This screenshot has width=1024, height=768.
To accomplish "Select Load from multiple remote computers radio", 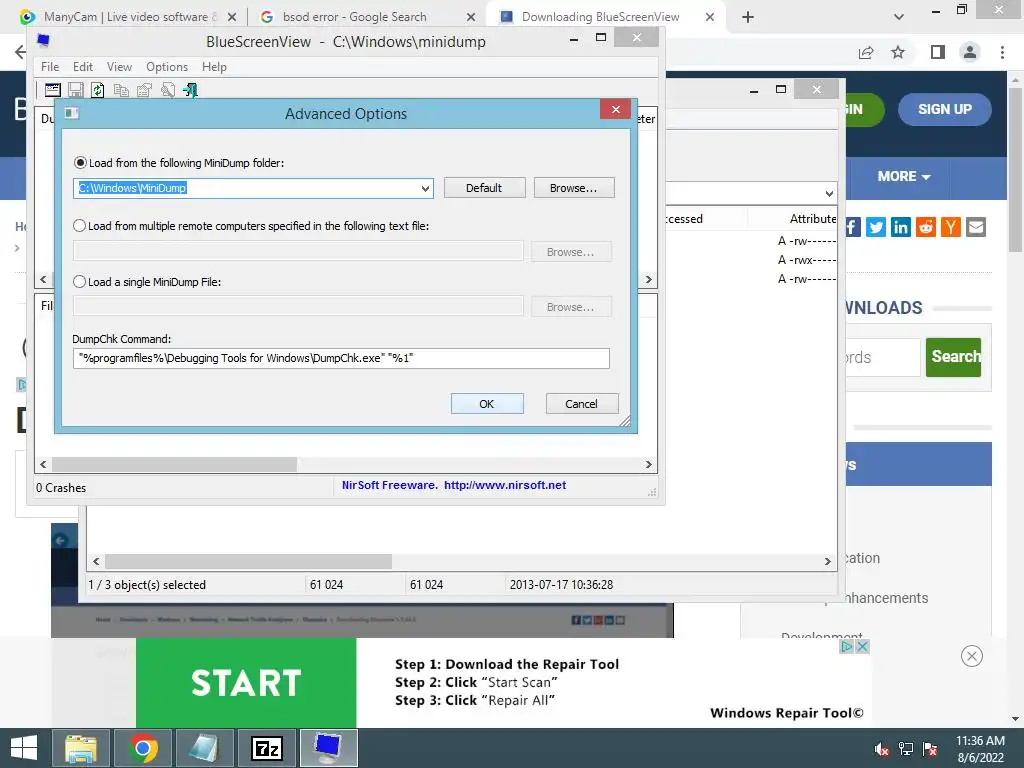I will (x=80, y=225).
